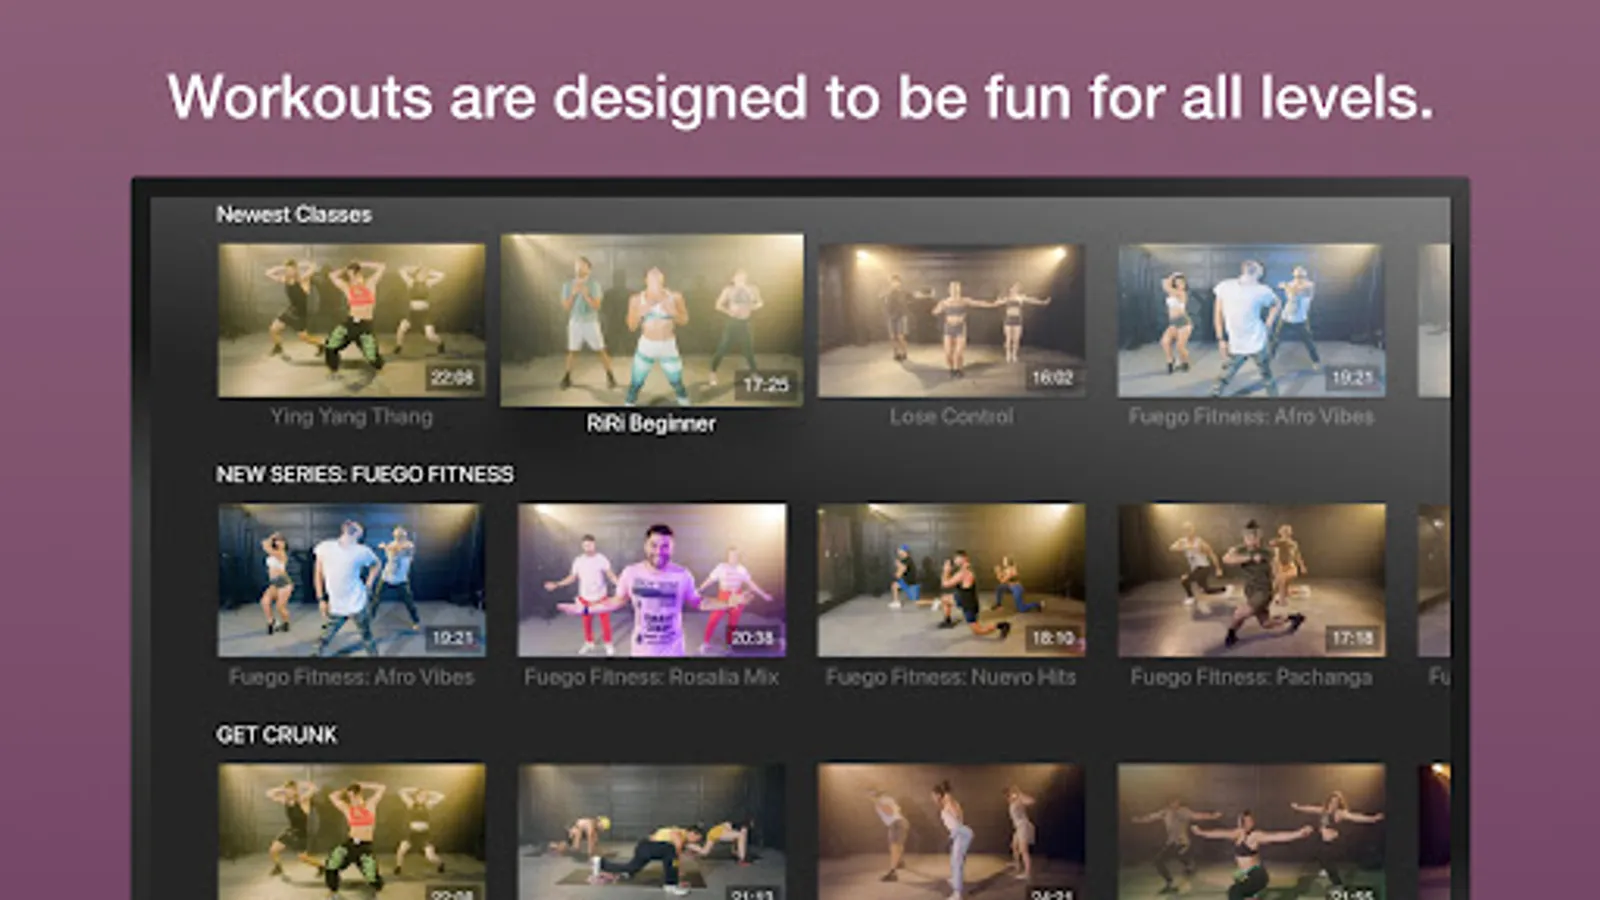Open the first thumbnail in the GET CRUNK row
The width and height of the screenshot is (1600, 900).
click(351, 832)
